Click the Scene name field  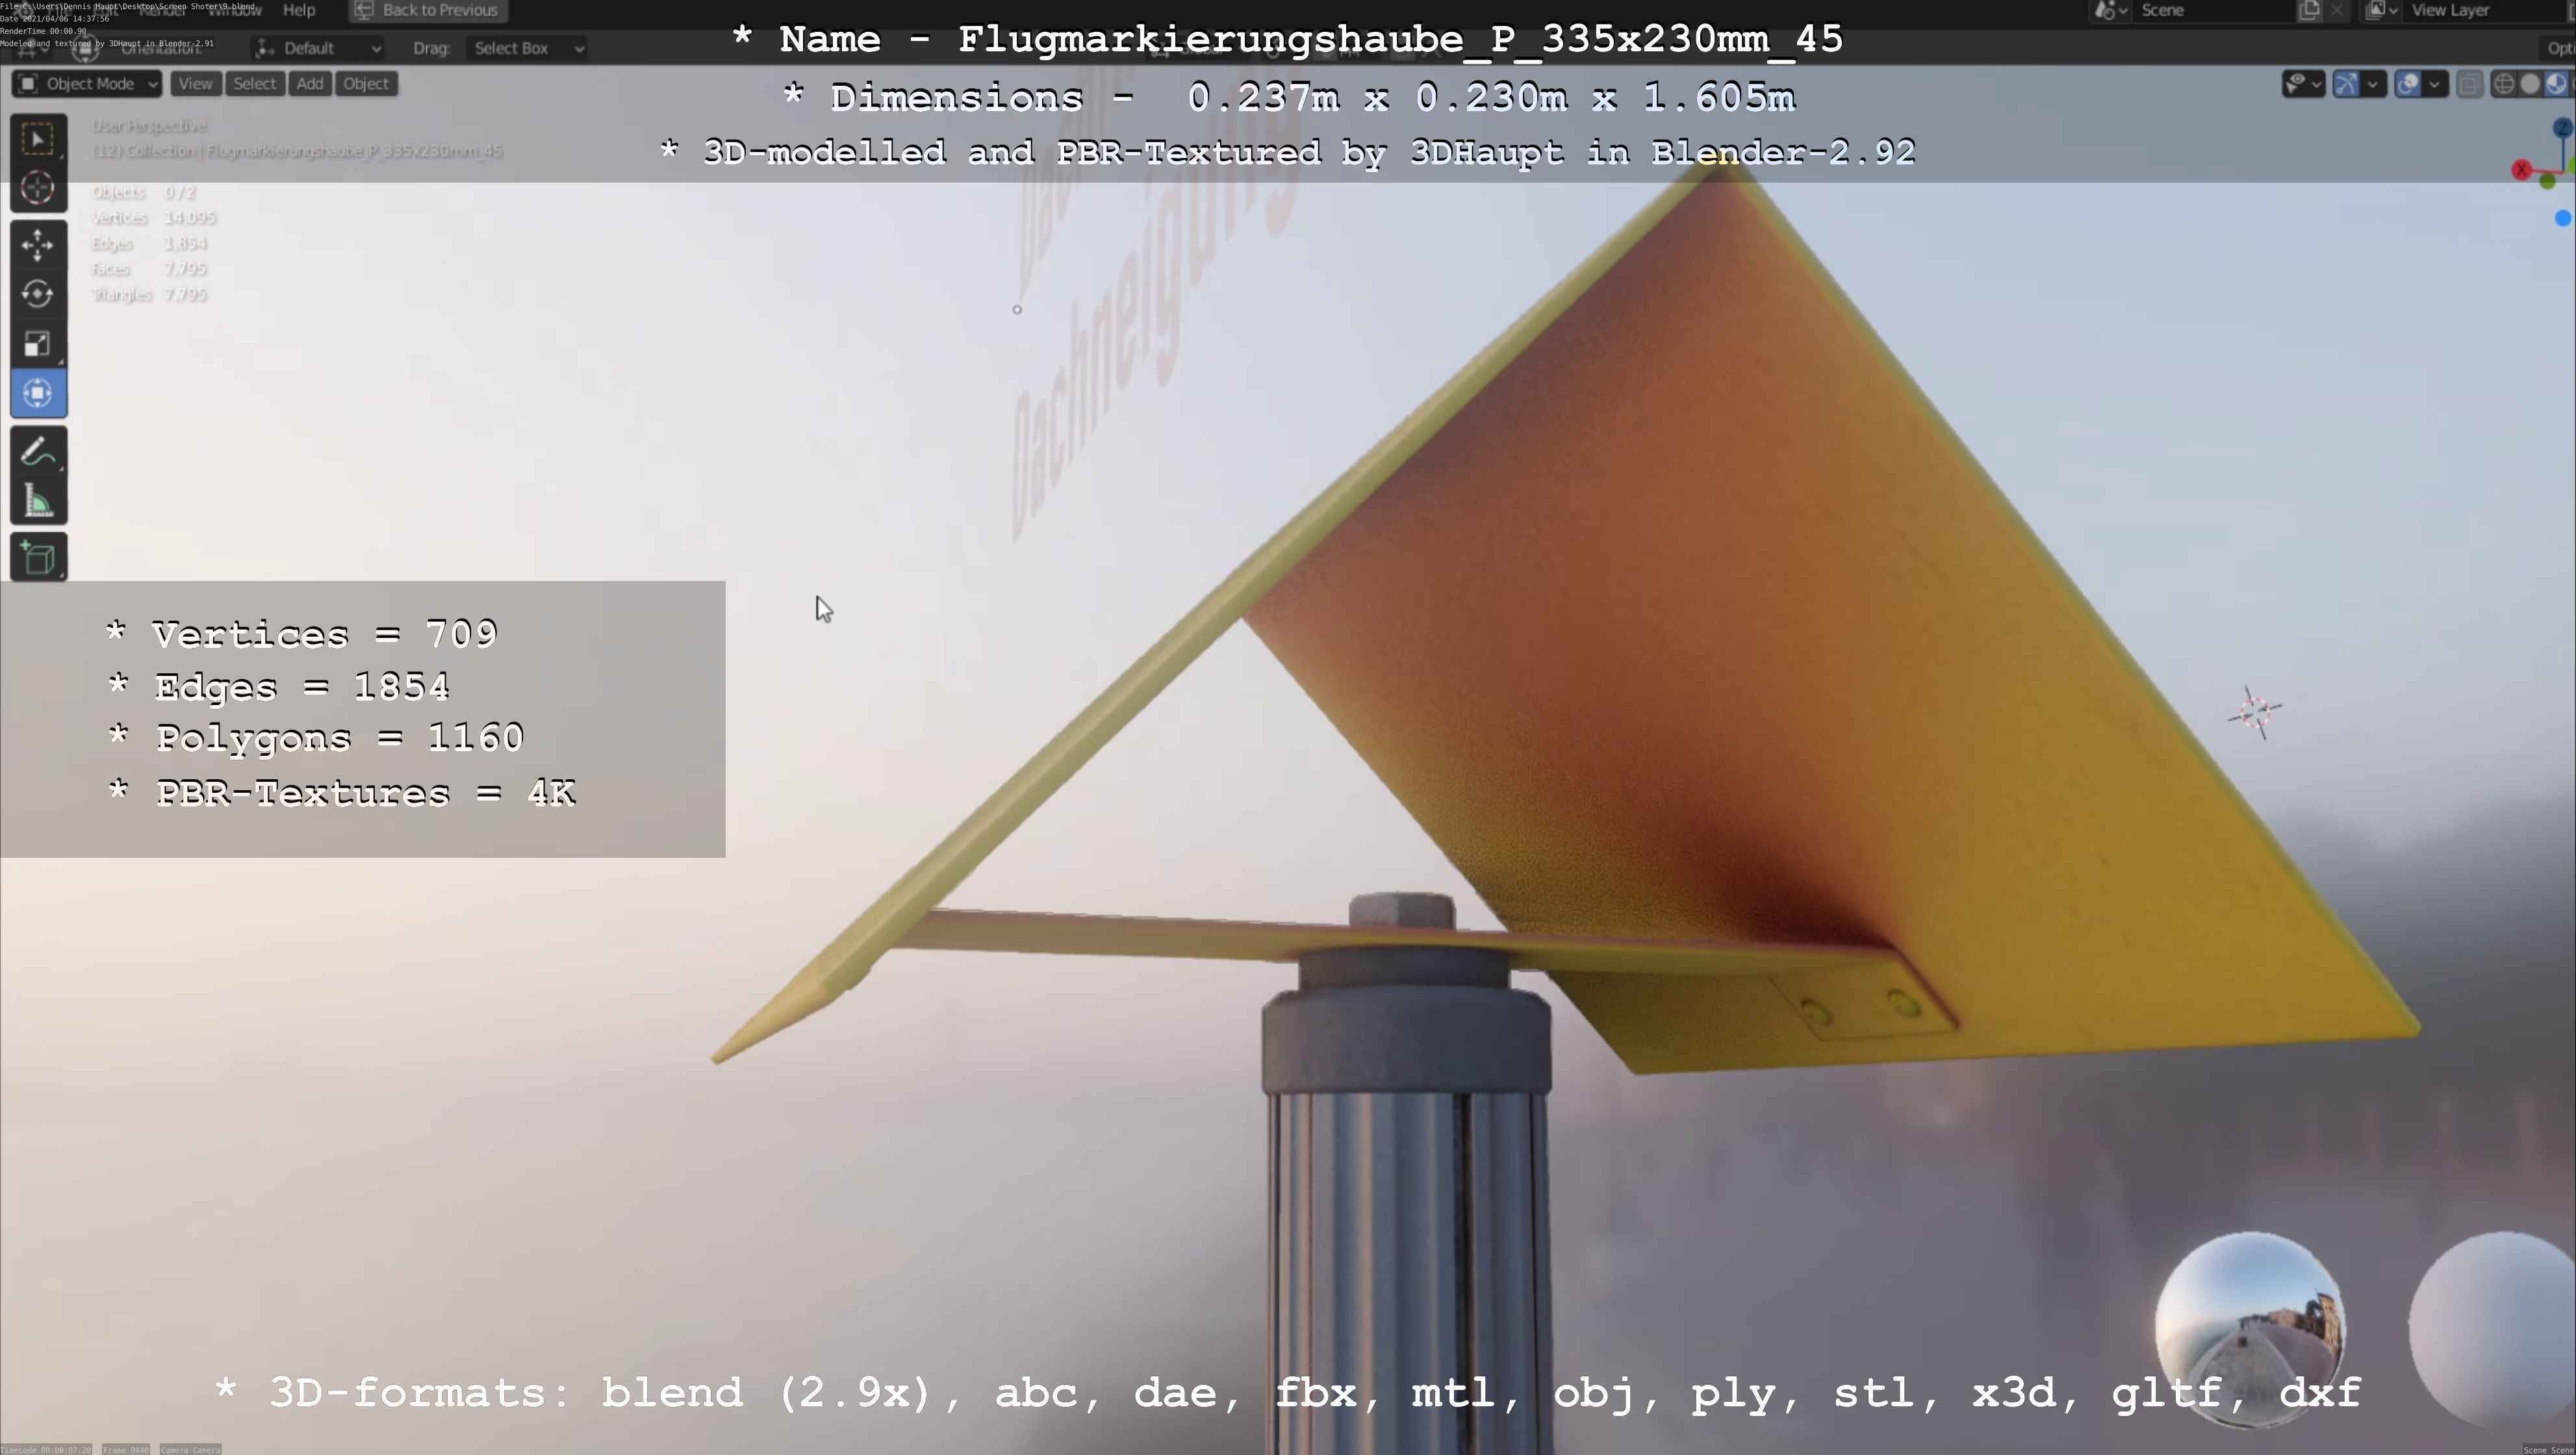click(2210, 10)
